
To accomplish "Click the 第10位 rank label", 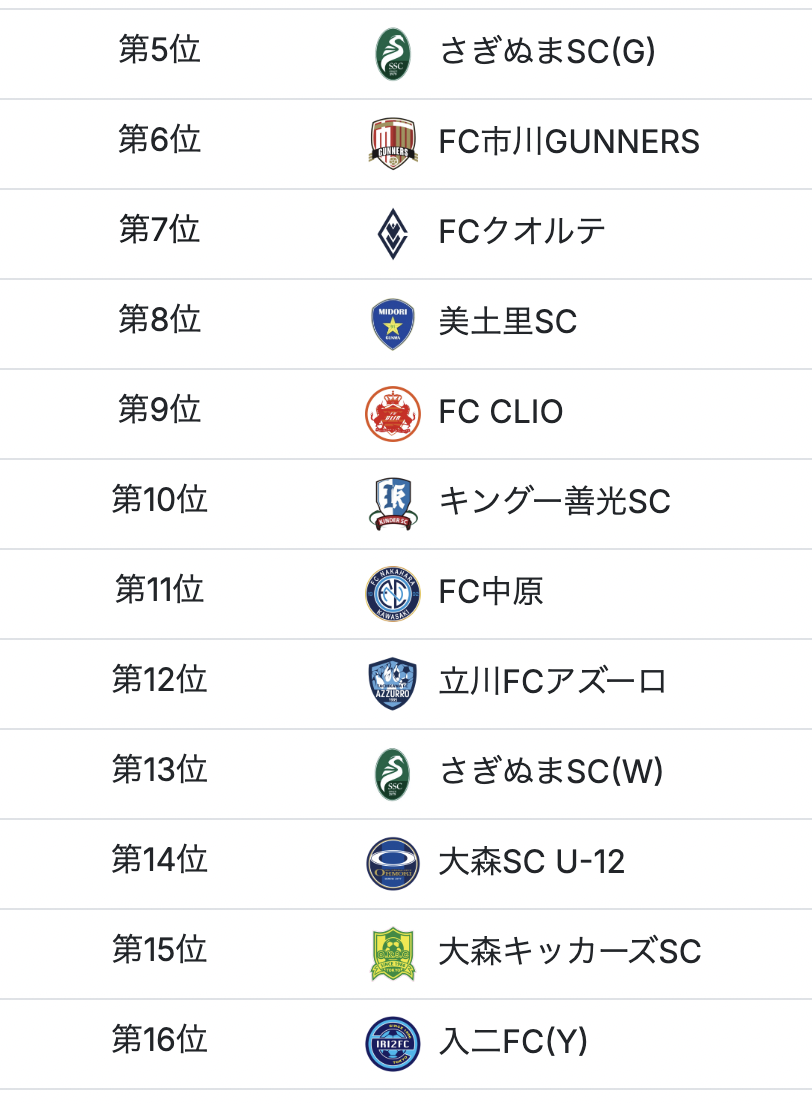I will [160, 500].
